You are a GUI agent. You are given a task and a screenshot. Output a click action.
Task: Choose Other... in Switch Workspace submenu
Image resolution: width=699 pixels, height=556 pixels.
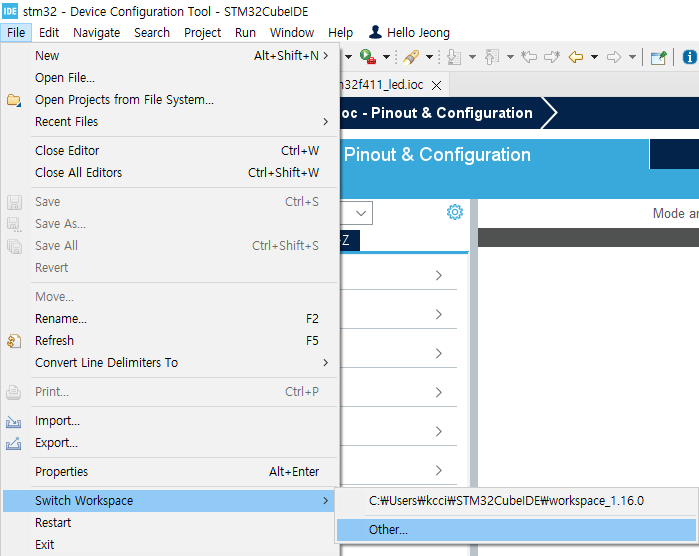pyautogui.click(x=516, y=529)
